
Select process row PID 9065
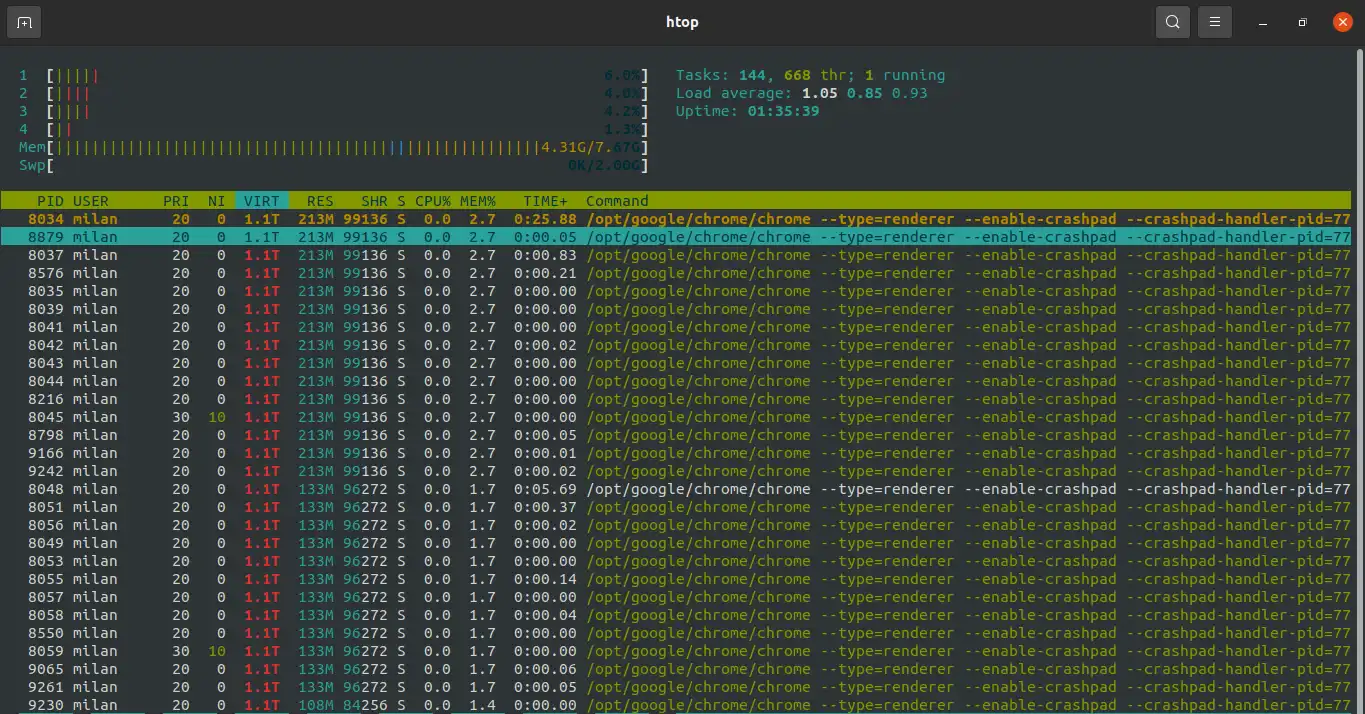(x=676, y=669)
